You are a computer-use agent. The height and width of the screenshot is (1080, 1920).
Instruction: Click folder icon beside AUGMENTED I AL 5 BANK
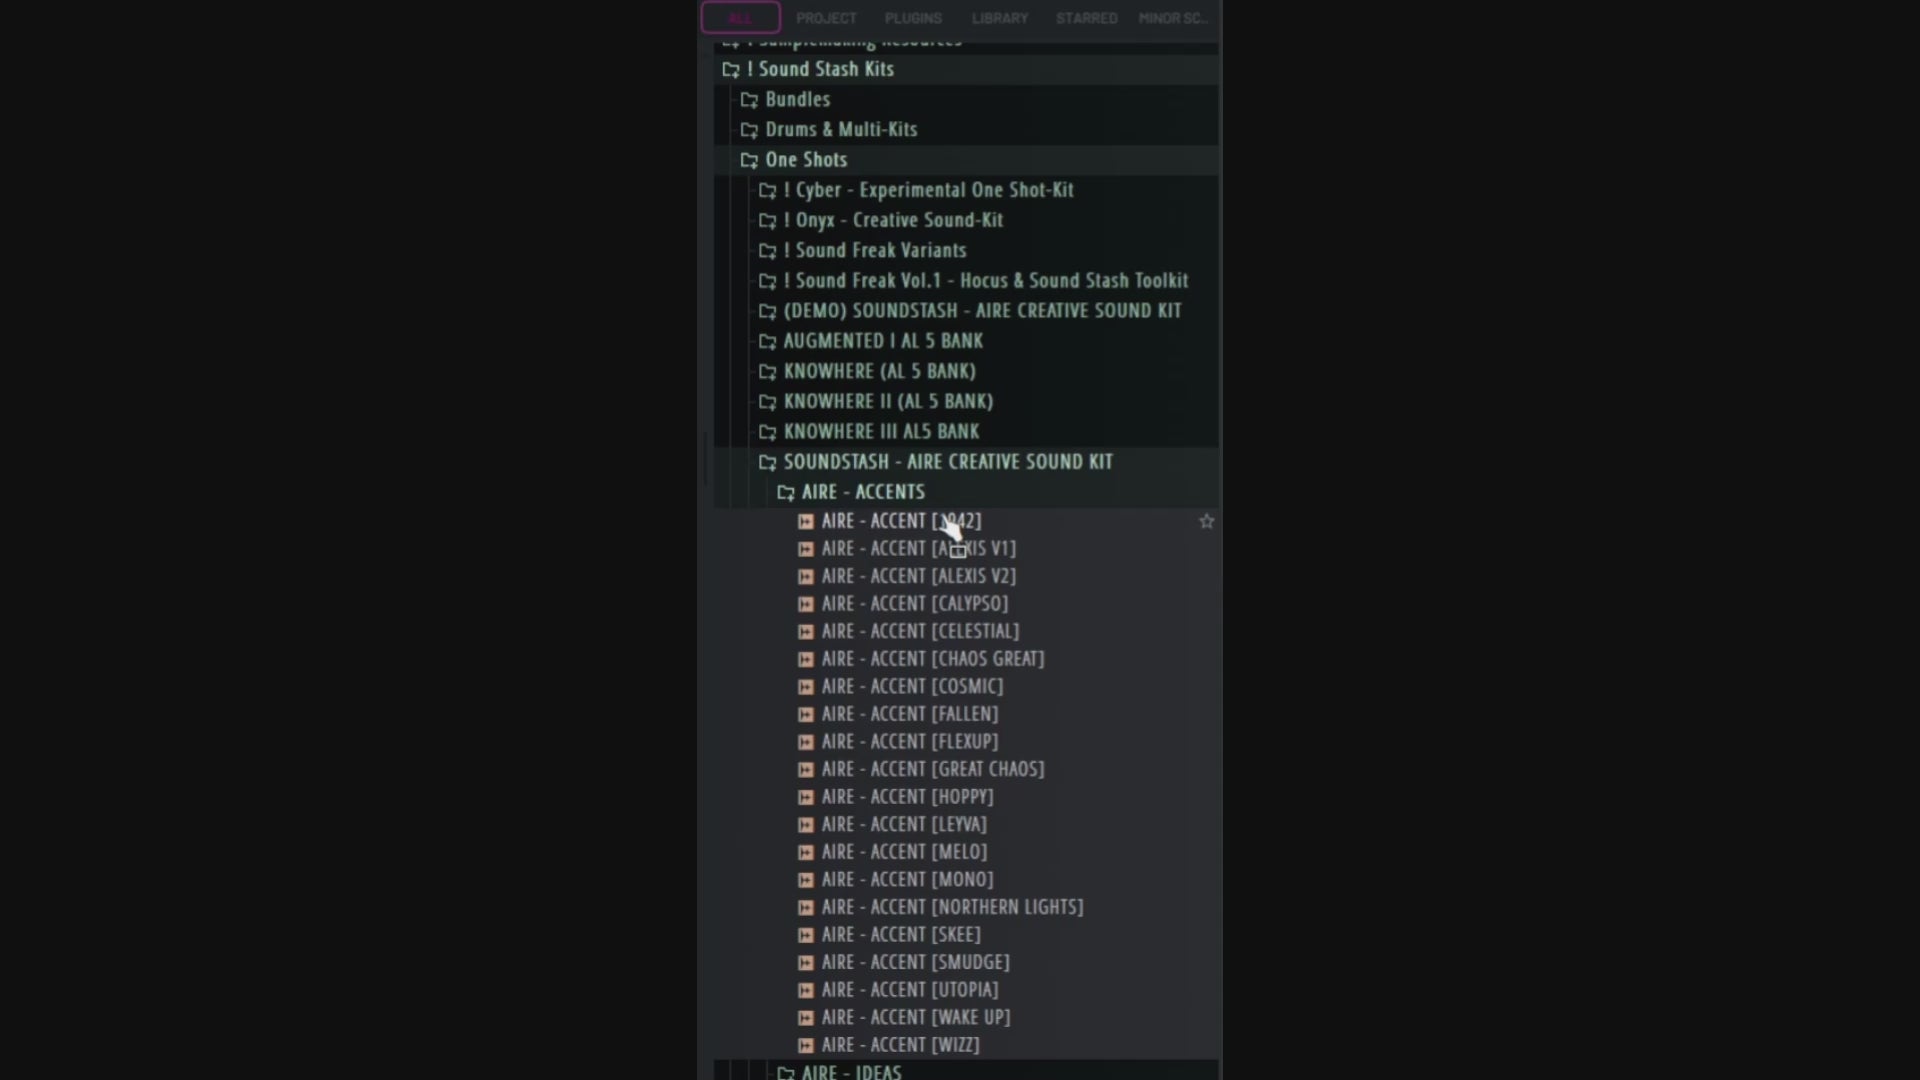(x=767, y=341)
